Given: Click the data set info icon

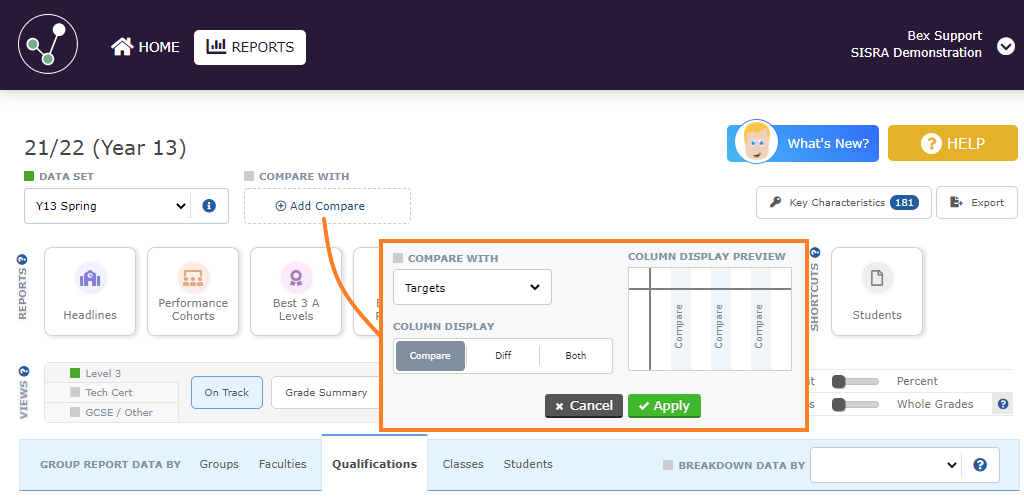Looking at the screenshot, I should point(209,206).
